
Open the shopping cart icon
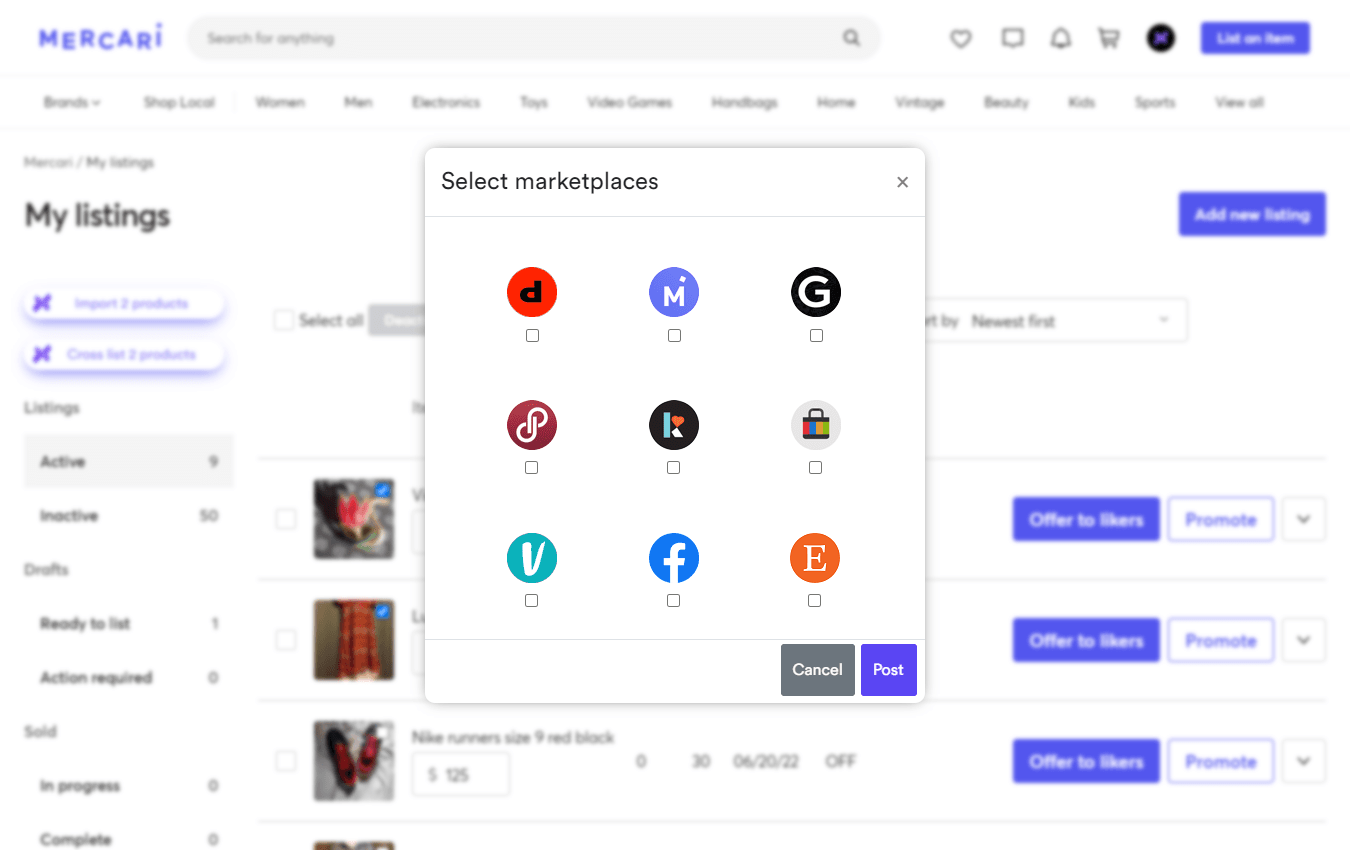pos(1109,39)
